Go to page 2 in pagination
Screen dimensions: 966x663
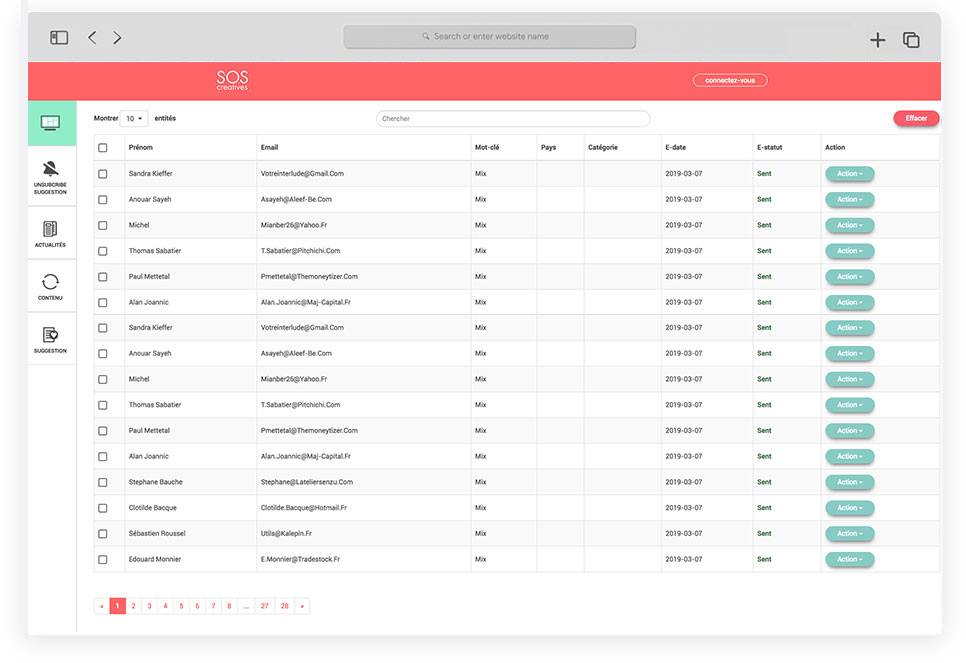pos(133,606)
